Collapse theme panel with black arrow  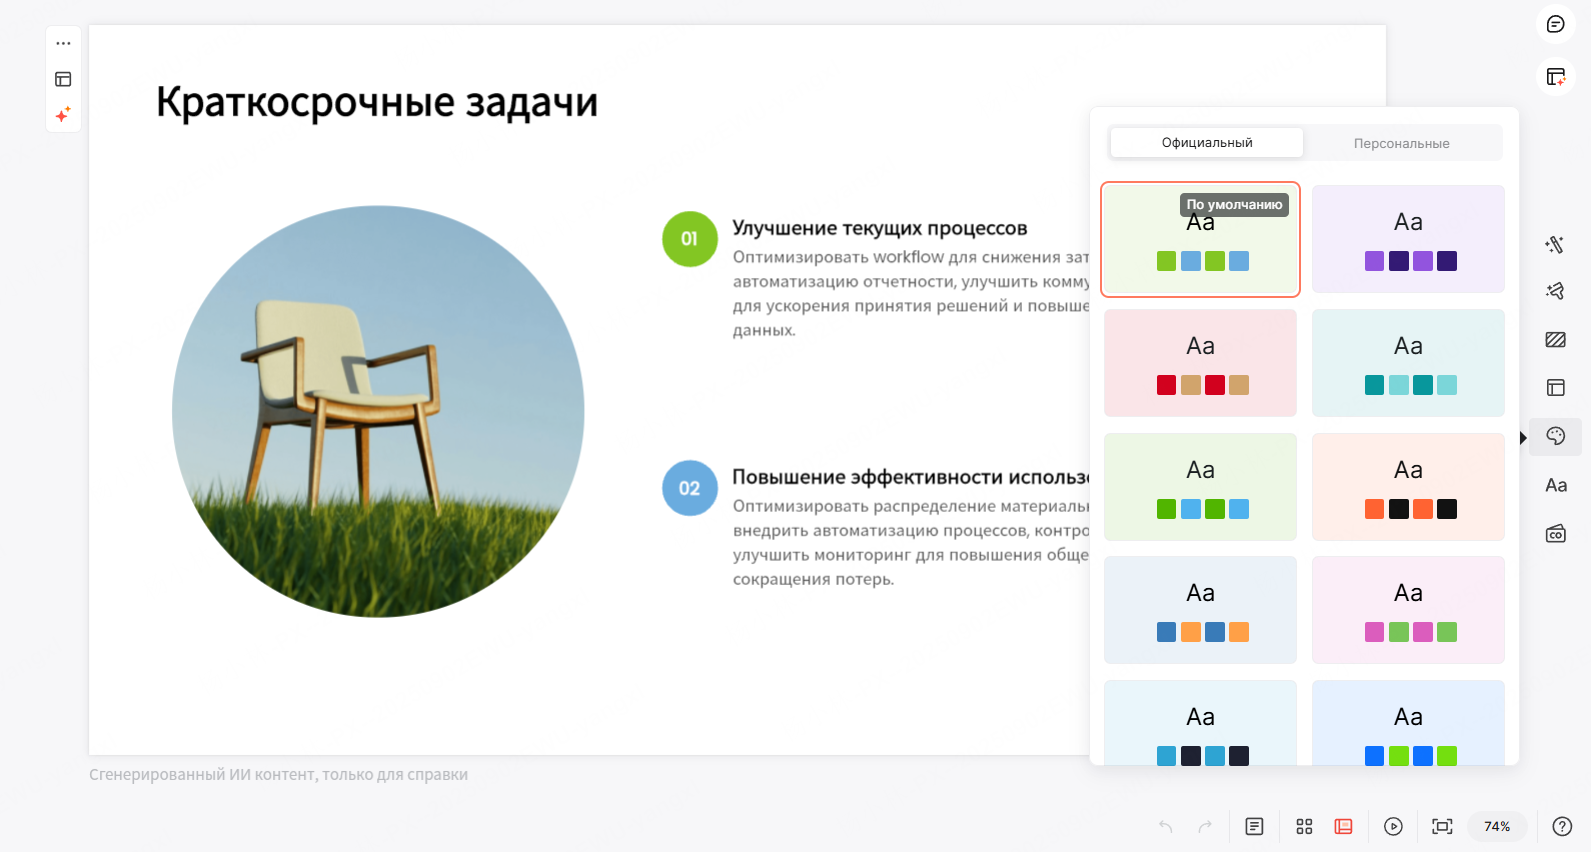point(1523,438)
